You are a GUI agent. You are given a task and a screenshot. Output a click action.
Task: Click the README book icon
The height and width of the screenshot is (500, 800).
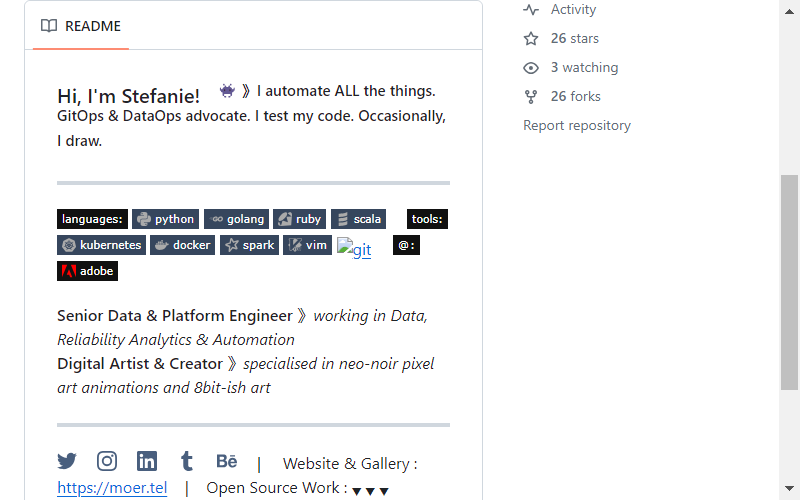point(49,26)
